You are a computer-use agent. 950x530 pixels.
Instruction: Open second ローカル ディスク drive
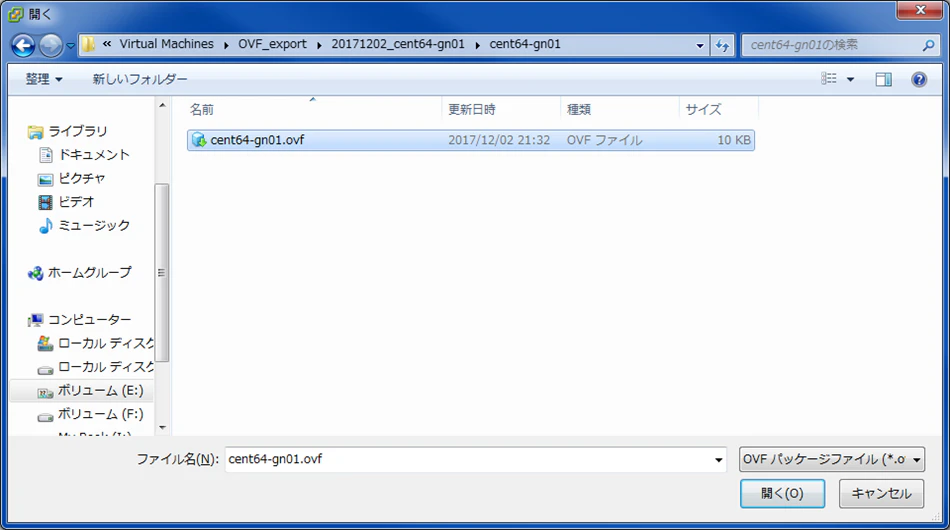[x=105, y=367]
